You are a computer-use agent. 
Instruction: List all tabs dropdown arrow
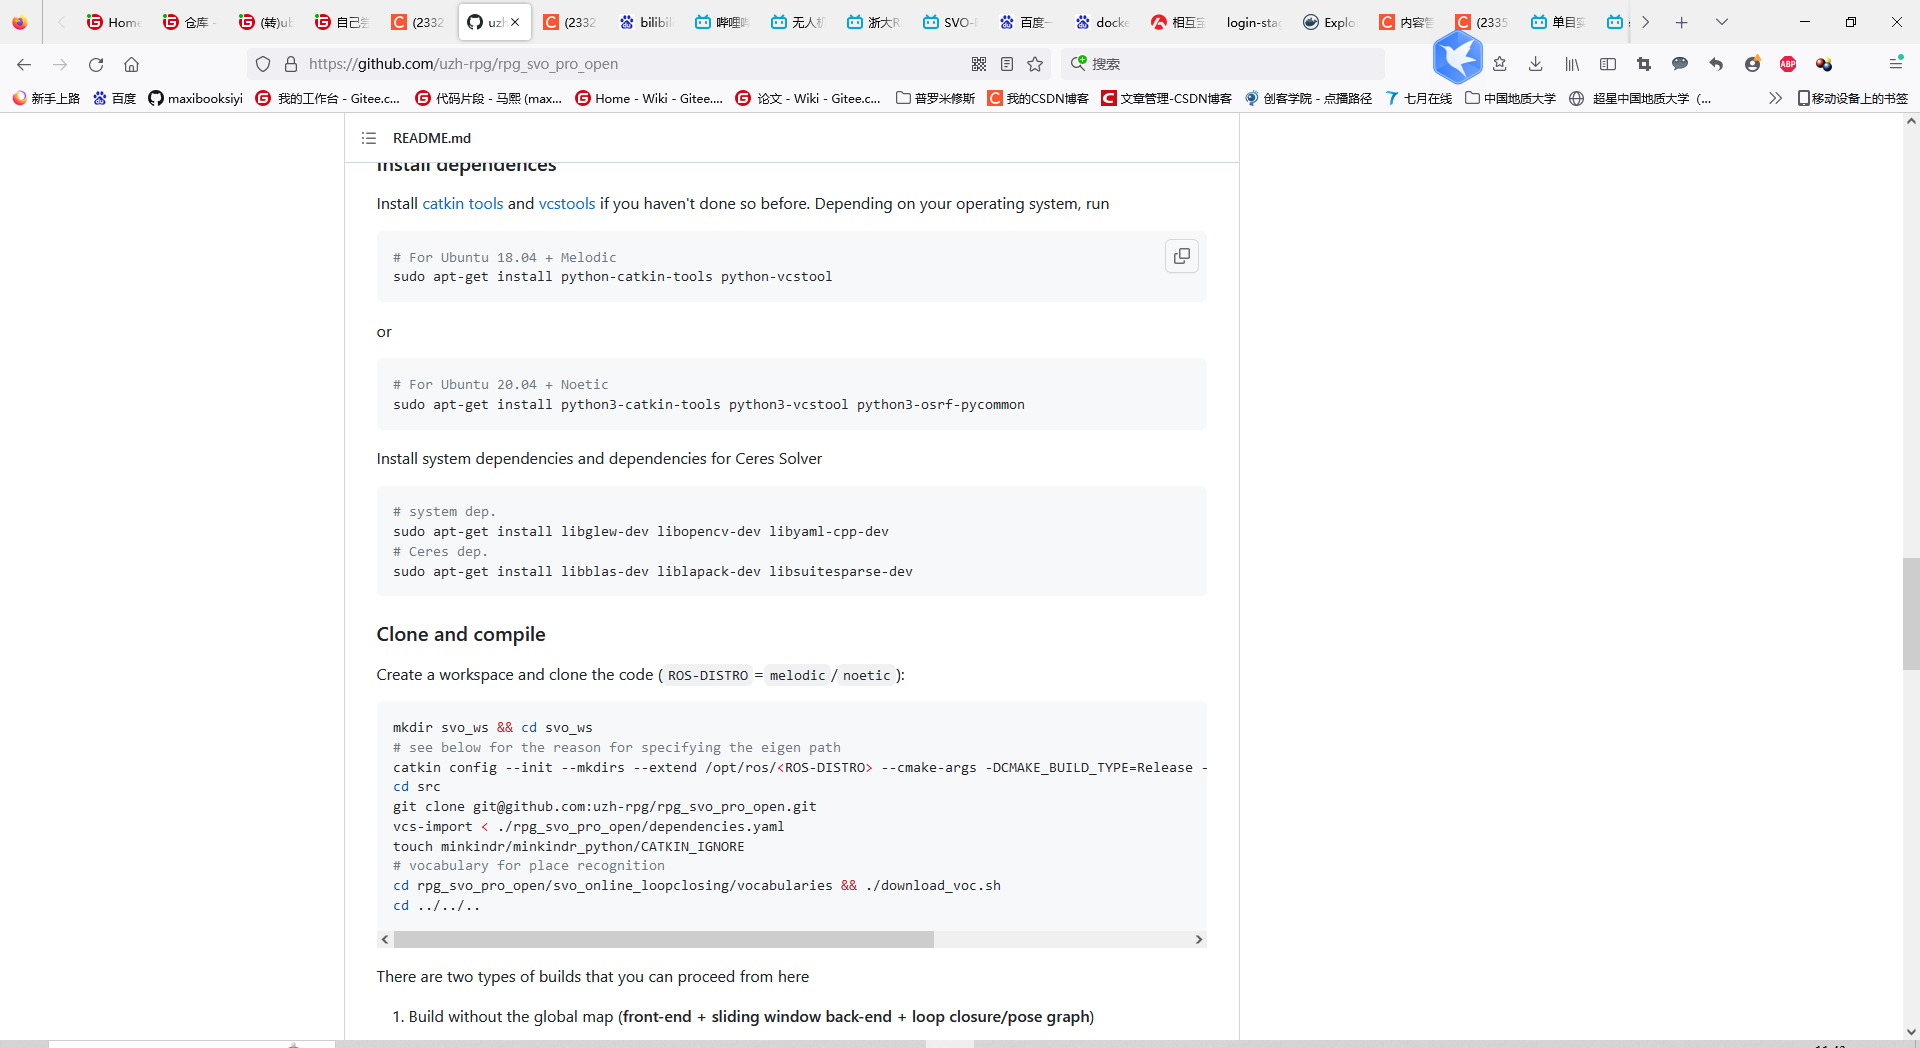click(x=1722, y=22)
